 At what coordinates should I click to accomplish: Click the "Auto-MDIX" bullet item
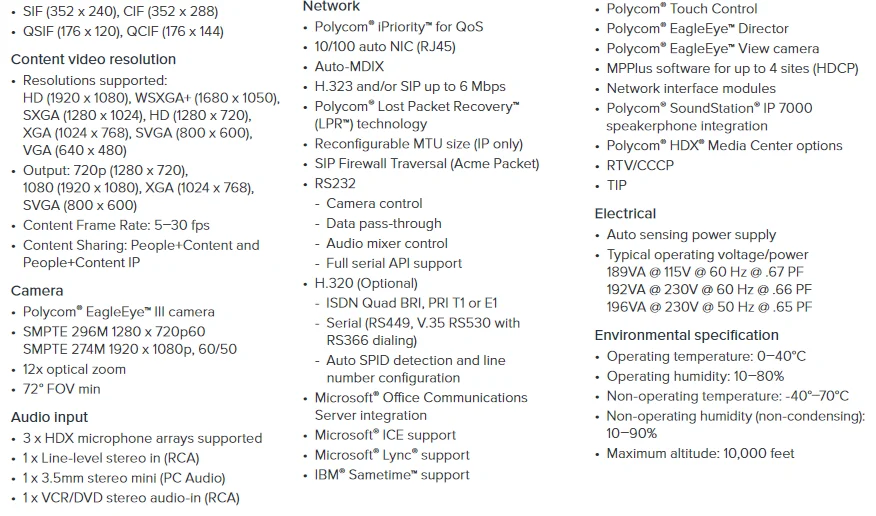[349, 66]
